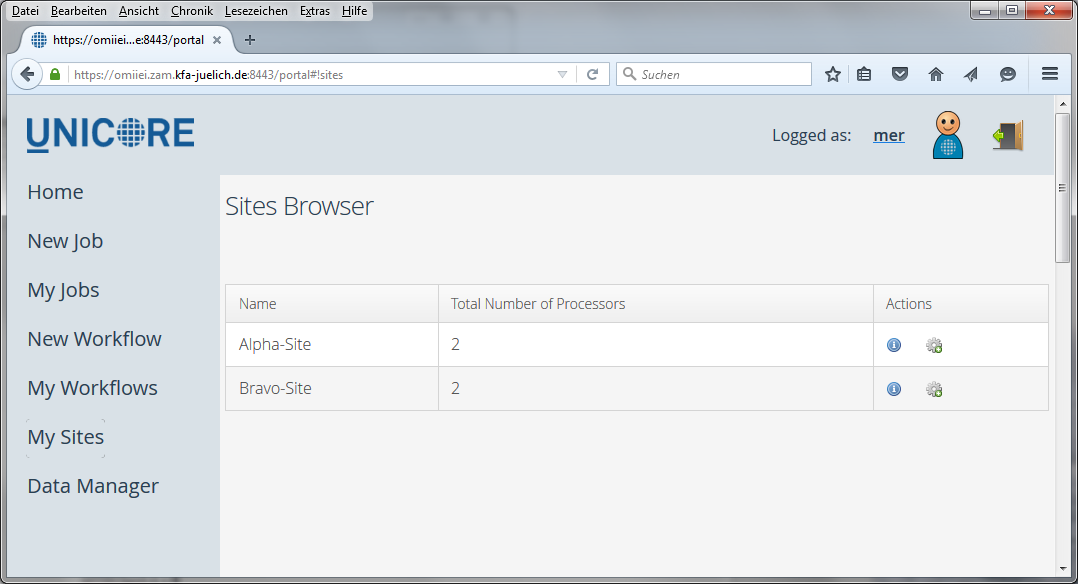Click the paper plane share icon
The image size is (1078, 584).
coord(971,74)
